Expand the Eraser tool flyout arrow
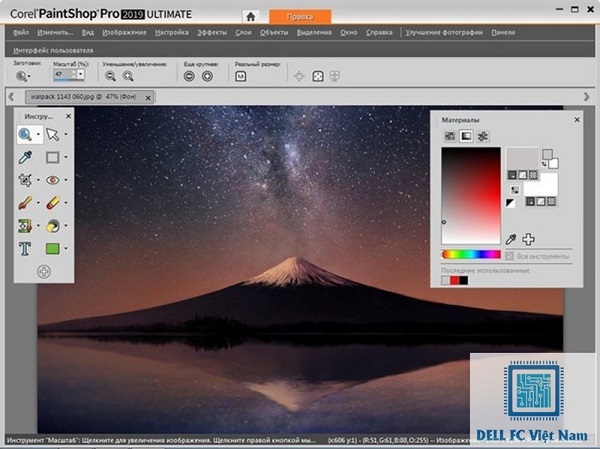 (x=66, y=203)
